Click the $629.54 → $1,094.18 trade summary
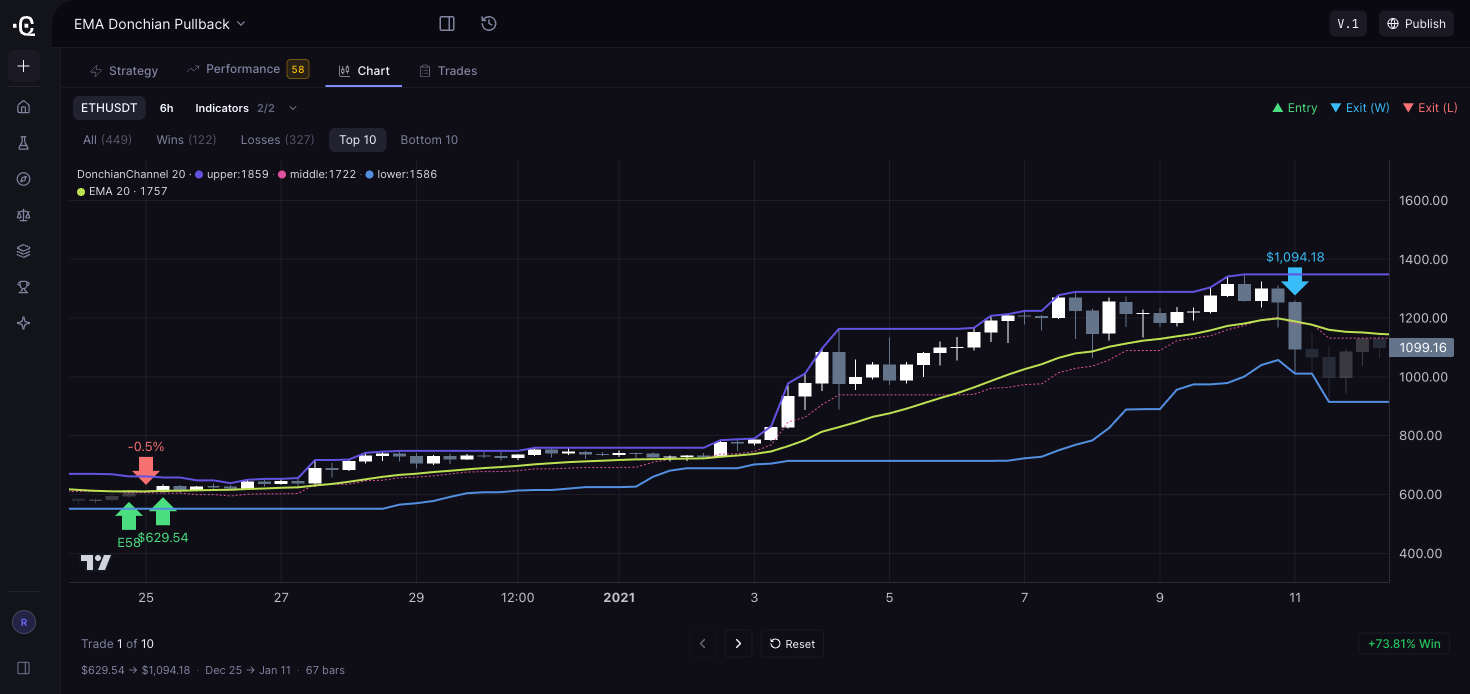This screenshot has width=1470, height=694. pos(136,670)
